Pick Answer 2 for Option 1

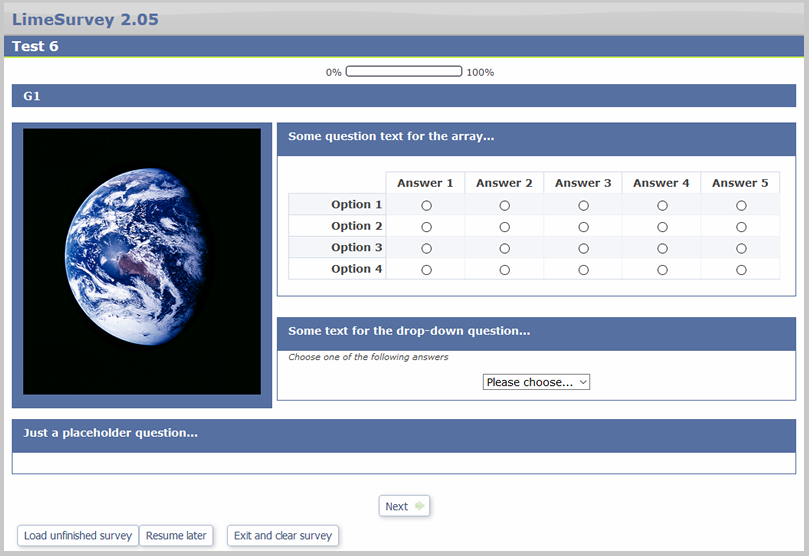pos(505,205)
